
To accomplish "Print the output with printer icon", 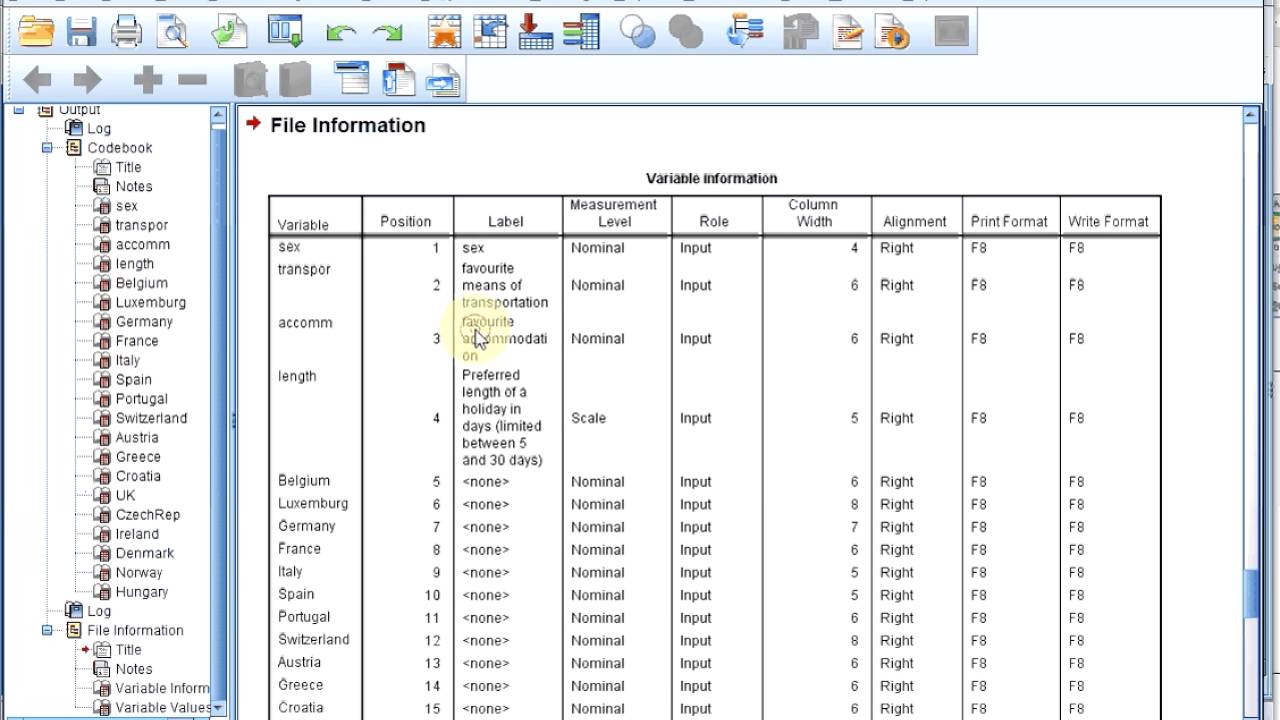I will pos(126,32).
